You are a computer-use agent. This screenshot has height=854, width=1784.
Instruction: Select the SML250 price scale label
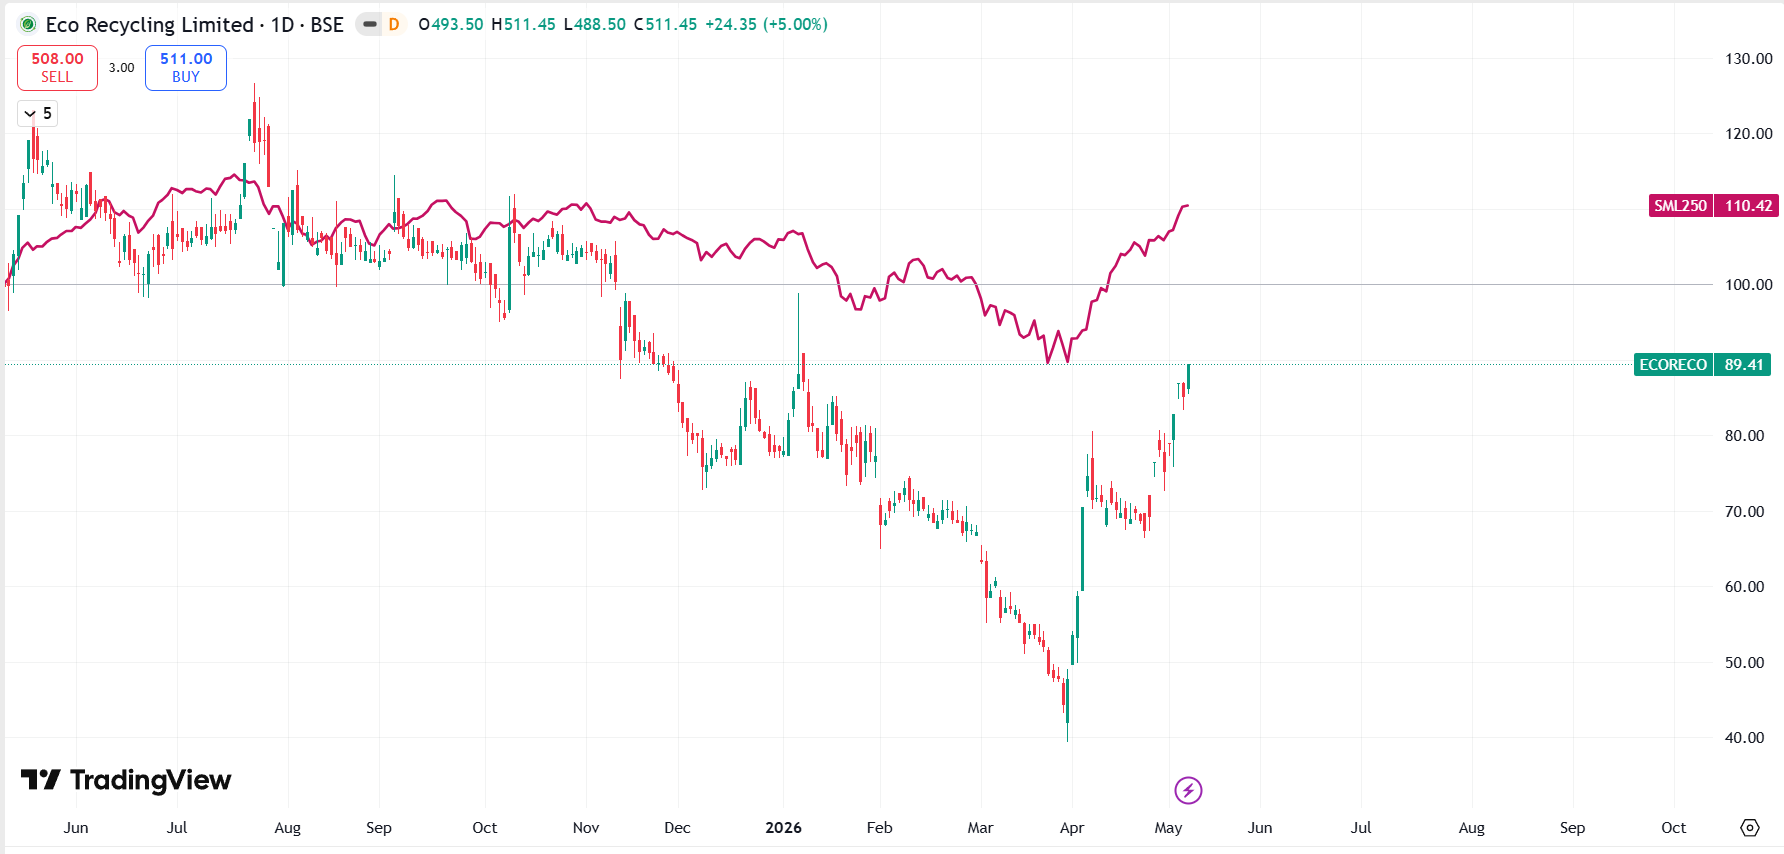point(1680,206)
